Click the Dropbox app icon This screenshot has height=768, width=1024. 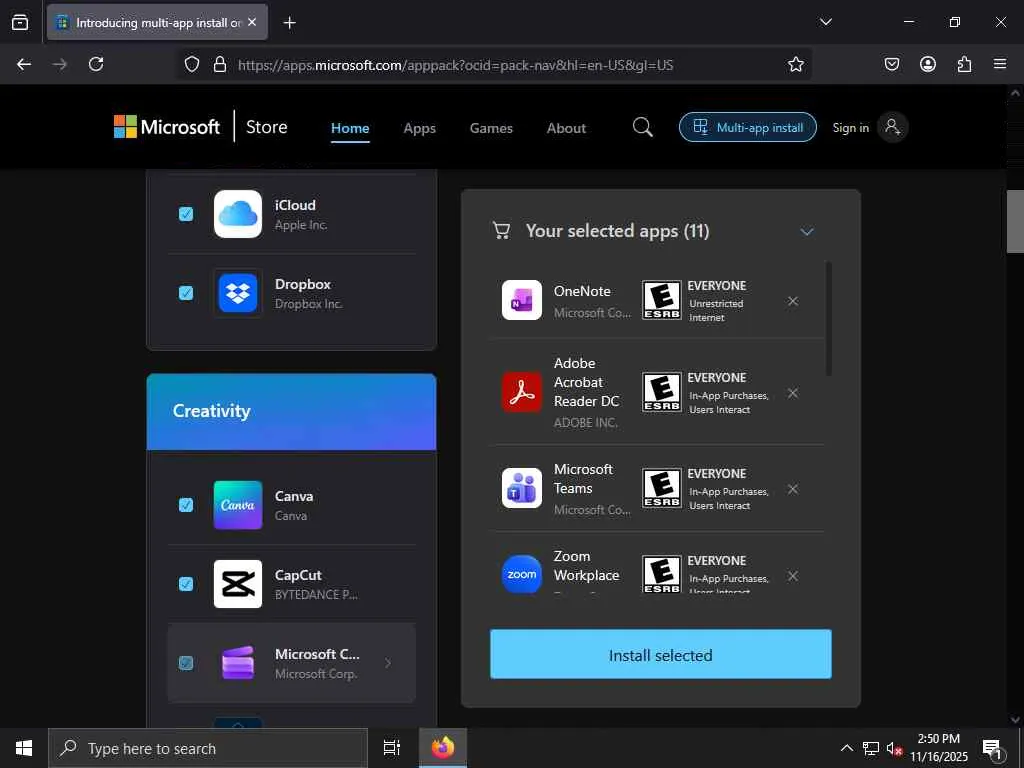[238, 293]
